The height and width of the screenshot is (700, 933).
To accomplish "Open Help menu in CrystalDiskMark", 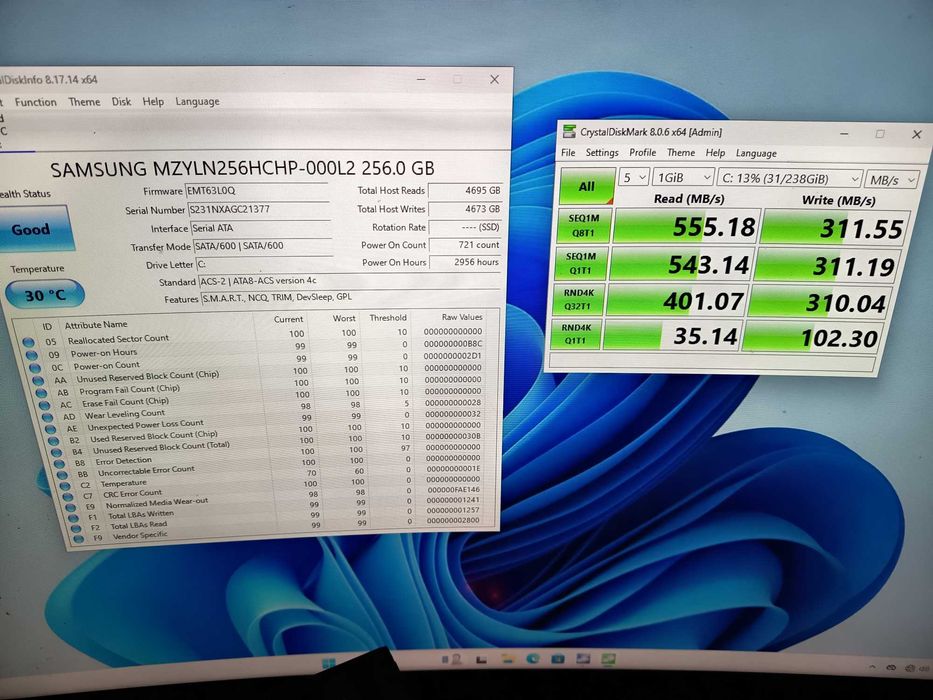I will click(715, 153).
